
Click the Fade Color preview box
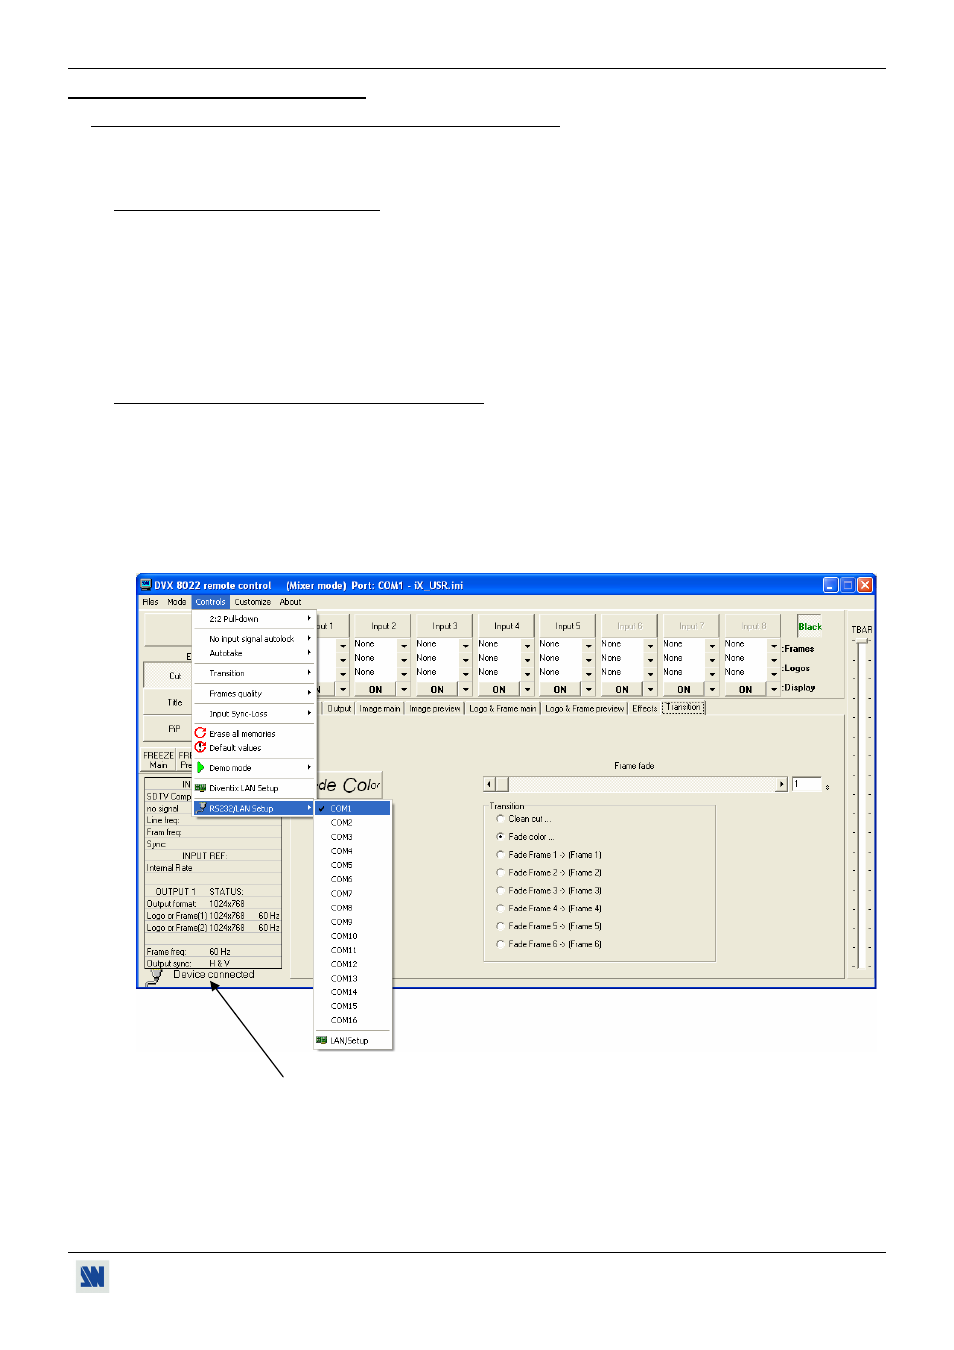(349, 785)
